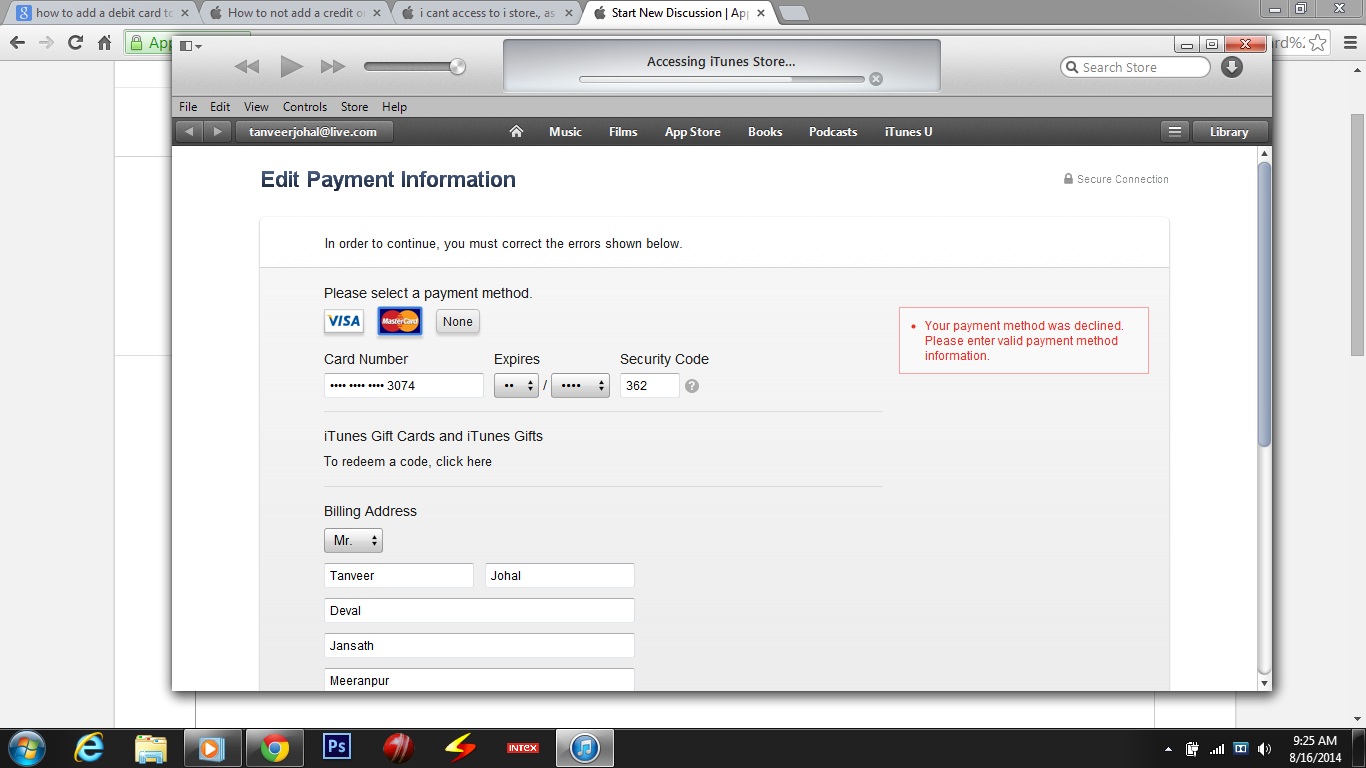Open the Controls menu
This screenshot has width=1366, height=768.
tap(305, 107)
